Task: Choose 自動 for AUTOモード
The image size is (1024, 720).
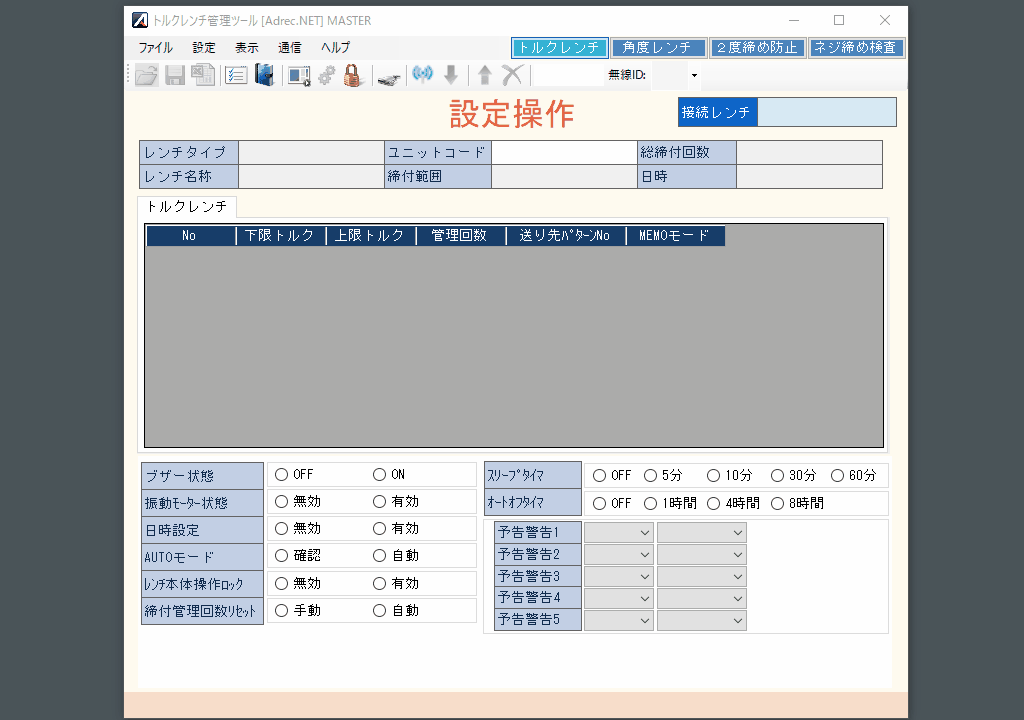Action: click(379, 555)
